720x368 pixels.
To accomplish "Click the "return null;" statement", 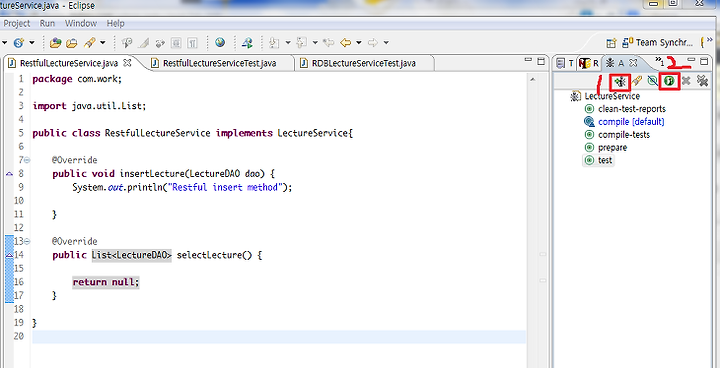I will tap(106, 282).
